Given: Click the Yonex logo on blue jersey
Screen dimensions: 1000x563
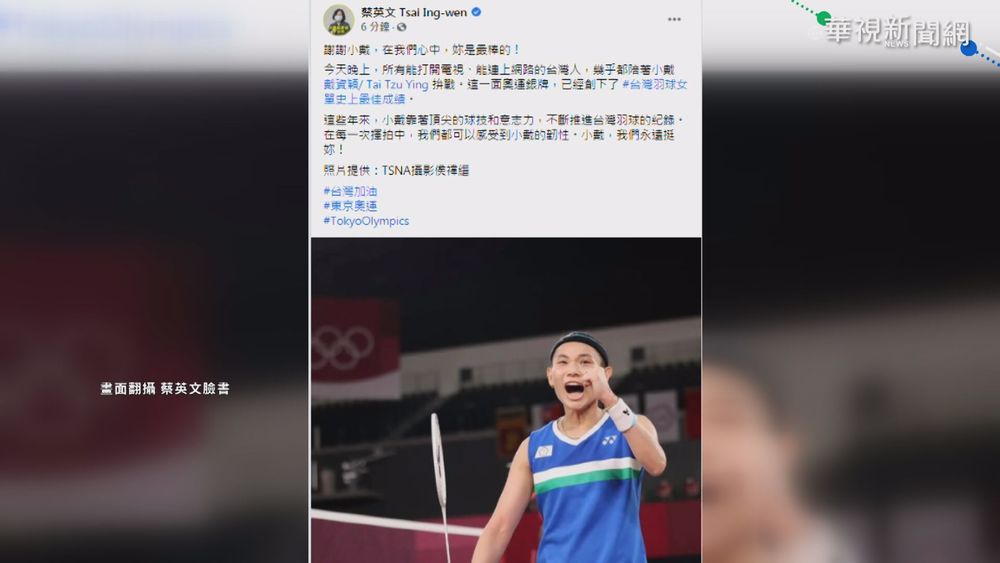Looking at the screenshot, I should pyautogui.click(x=610, y=440).
